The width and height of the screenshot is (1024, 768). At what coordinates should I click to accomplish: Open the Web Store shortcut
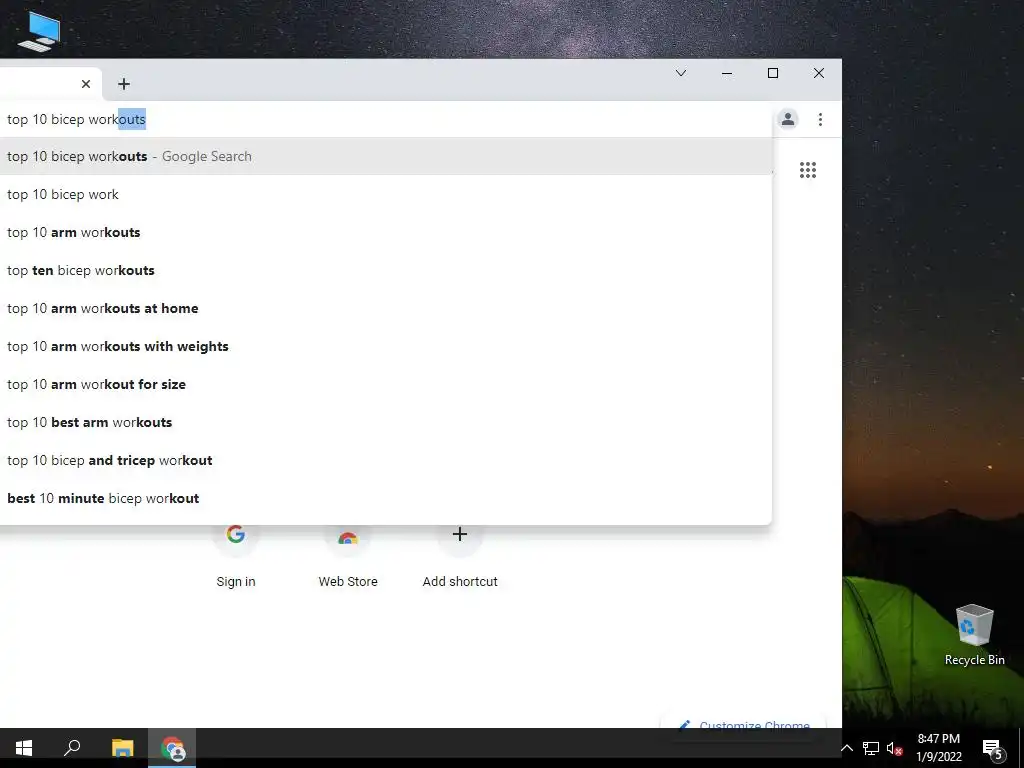(348, 555)
